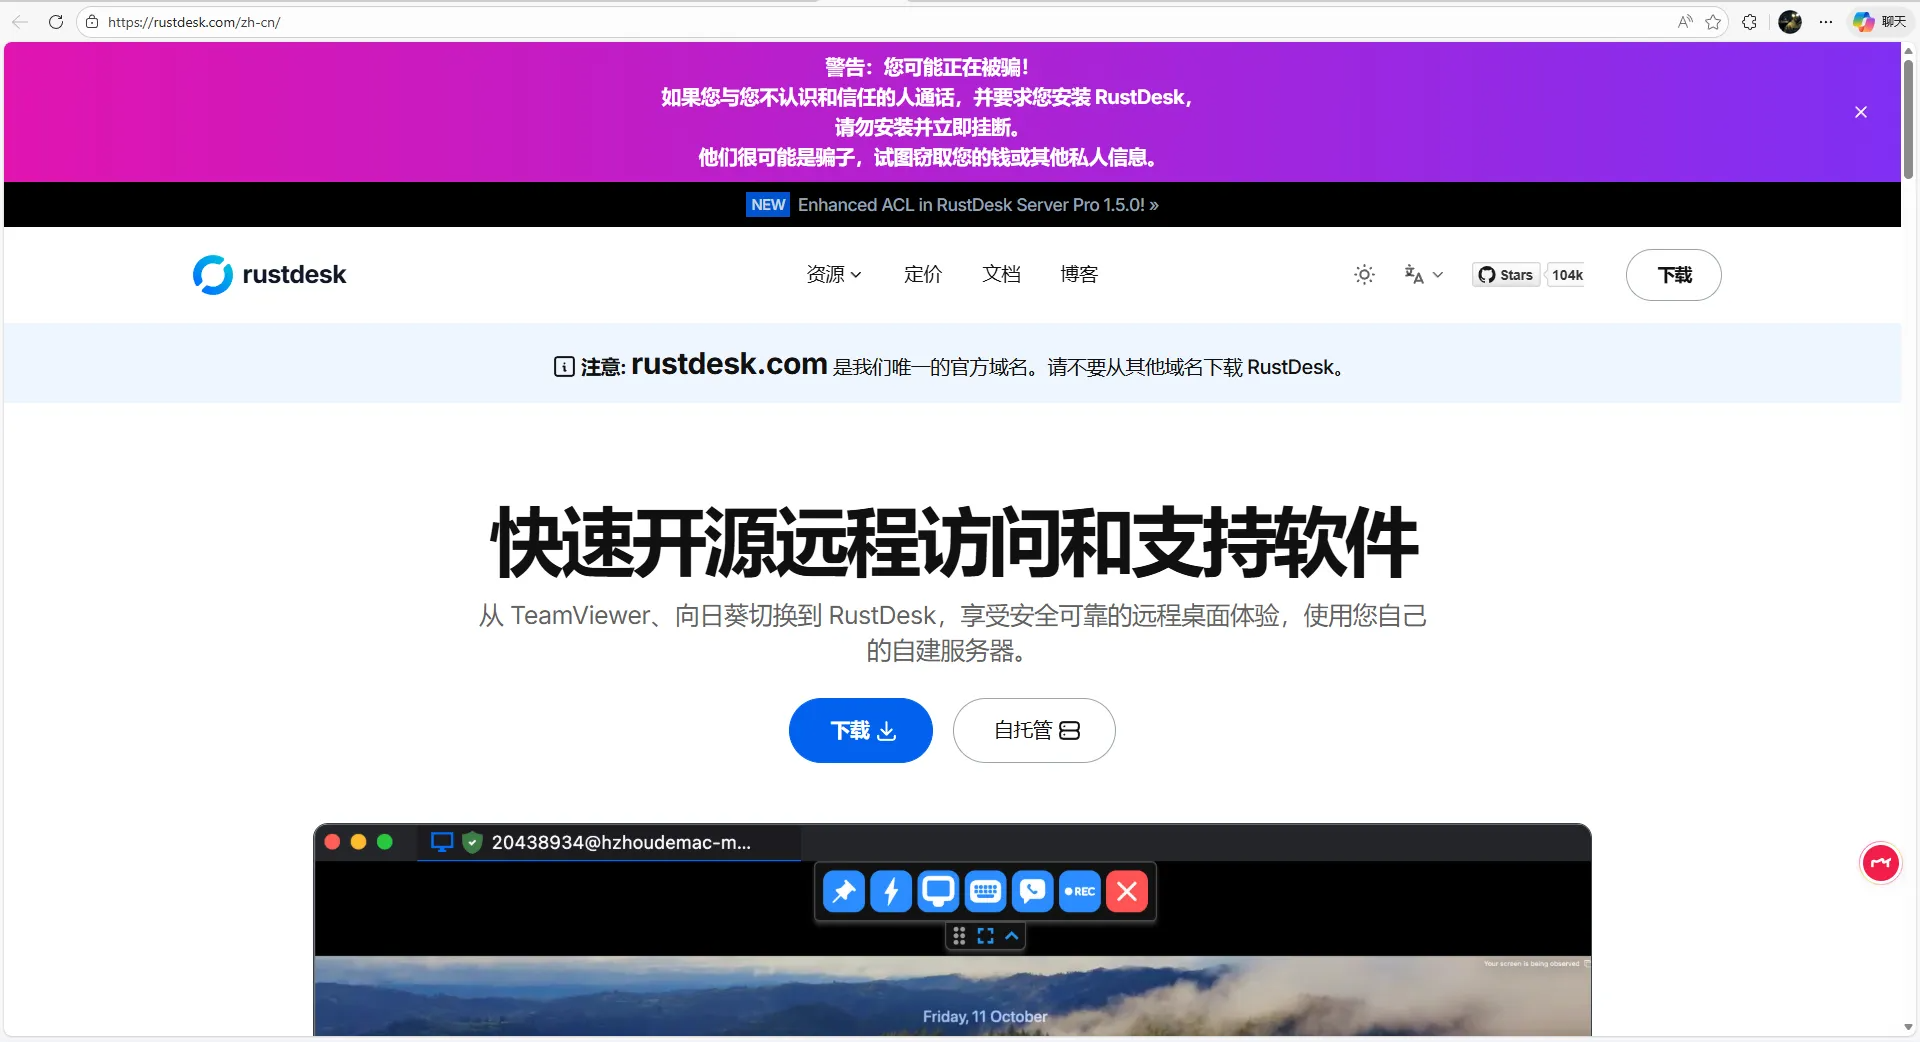
Task: Toggle dark mode with the sun icon
Action: (x=1363, y=274)
